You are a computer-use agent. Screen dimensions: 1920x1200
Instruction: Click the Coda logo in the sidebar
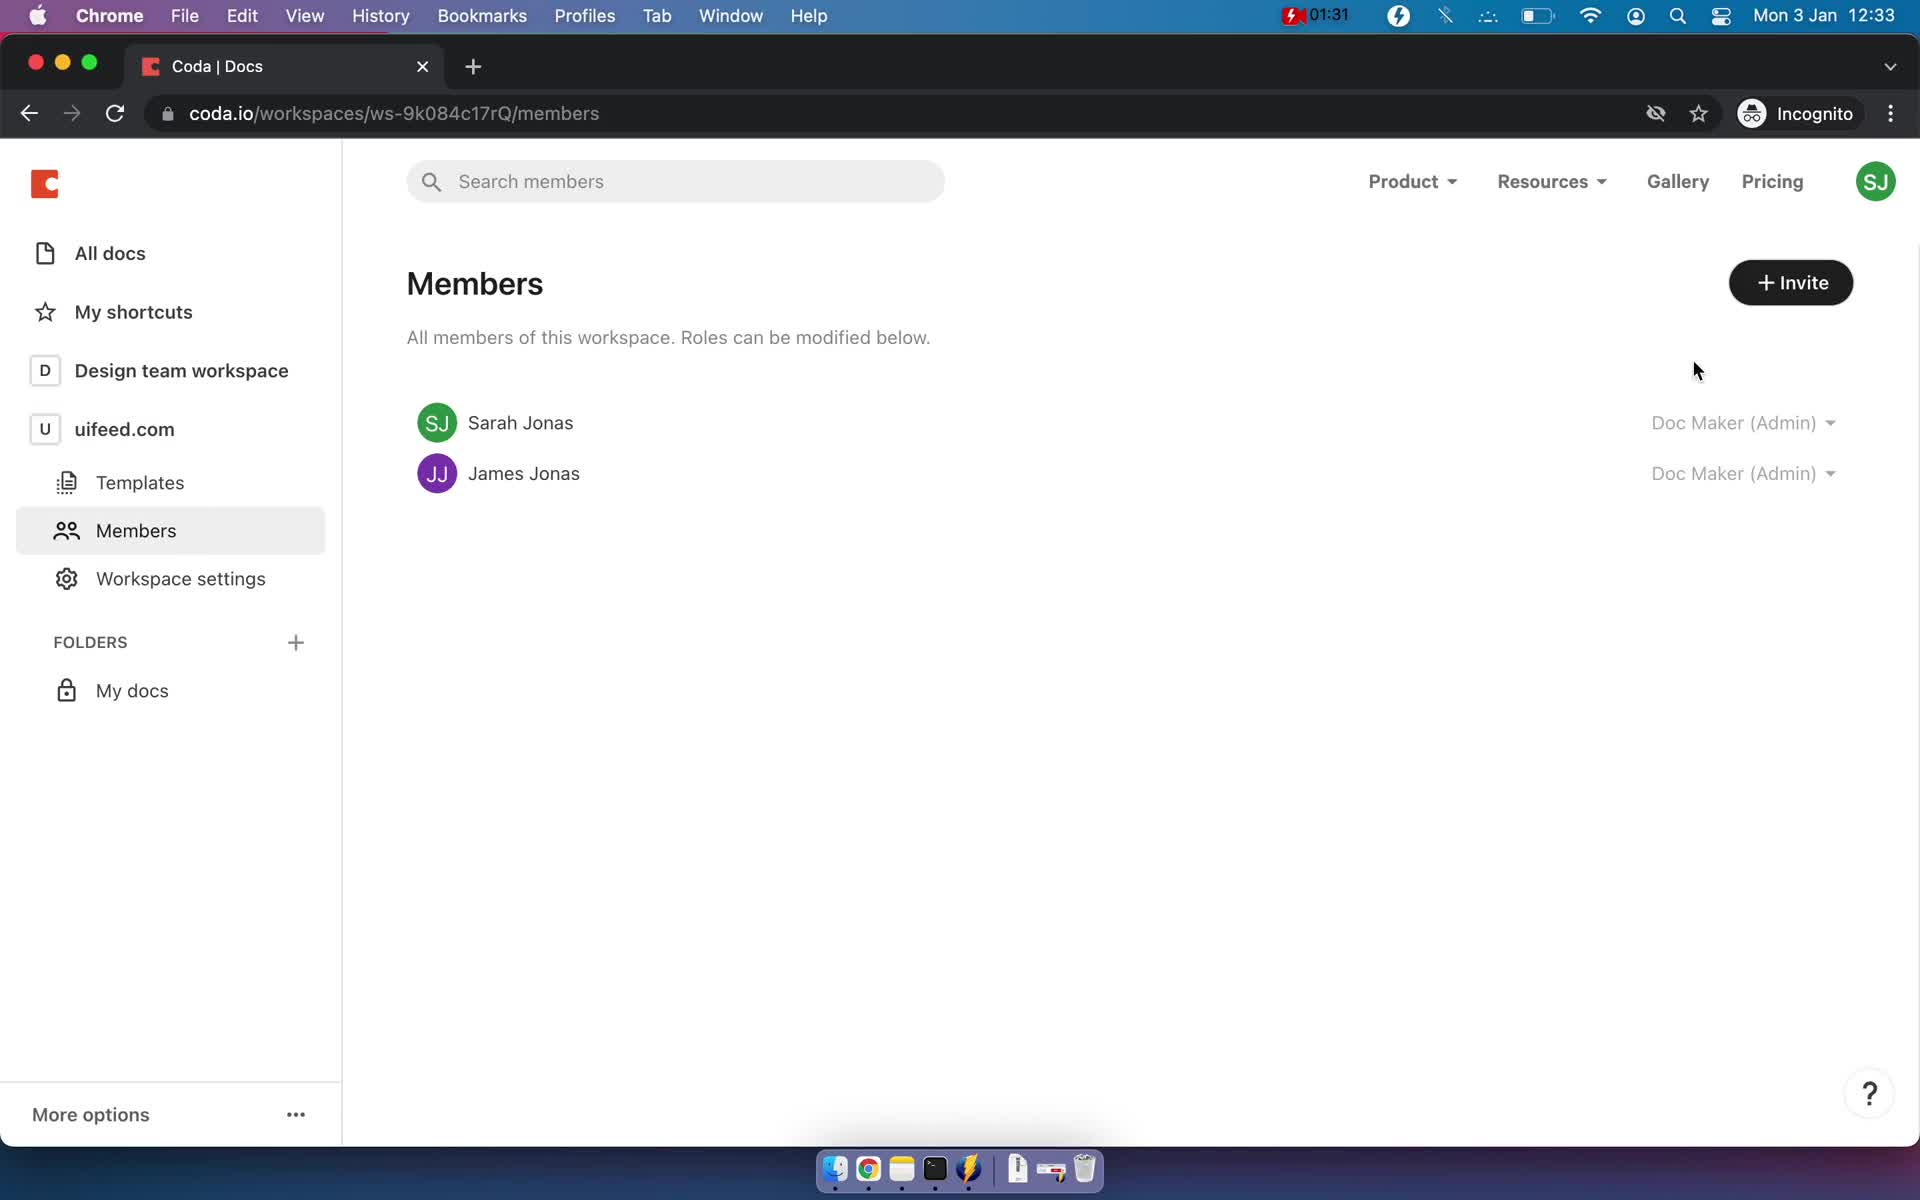tap(45, 184)
